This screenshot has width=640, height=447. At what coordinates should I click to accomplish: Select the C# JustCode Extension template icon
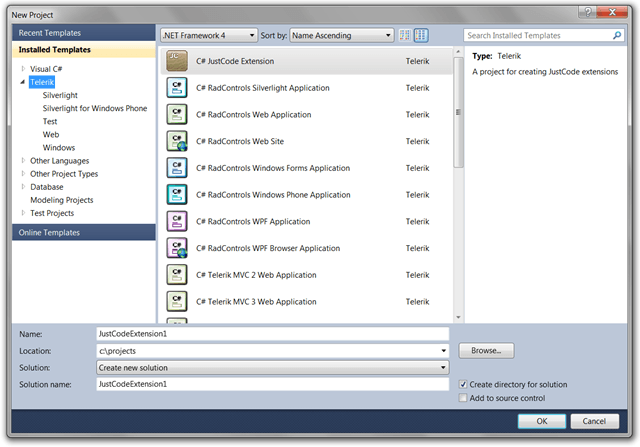[x=177, y=61]
